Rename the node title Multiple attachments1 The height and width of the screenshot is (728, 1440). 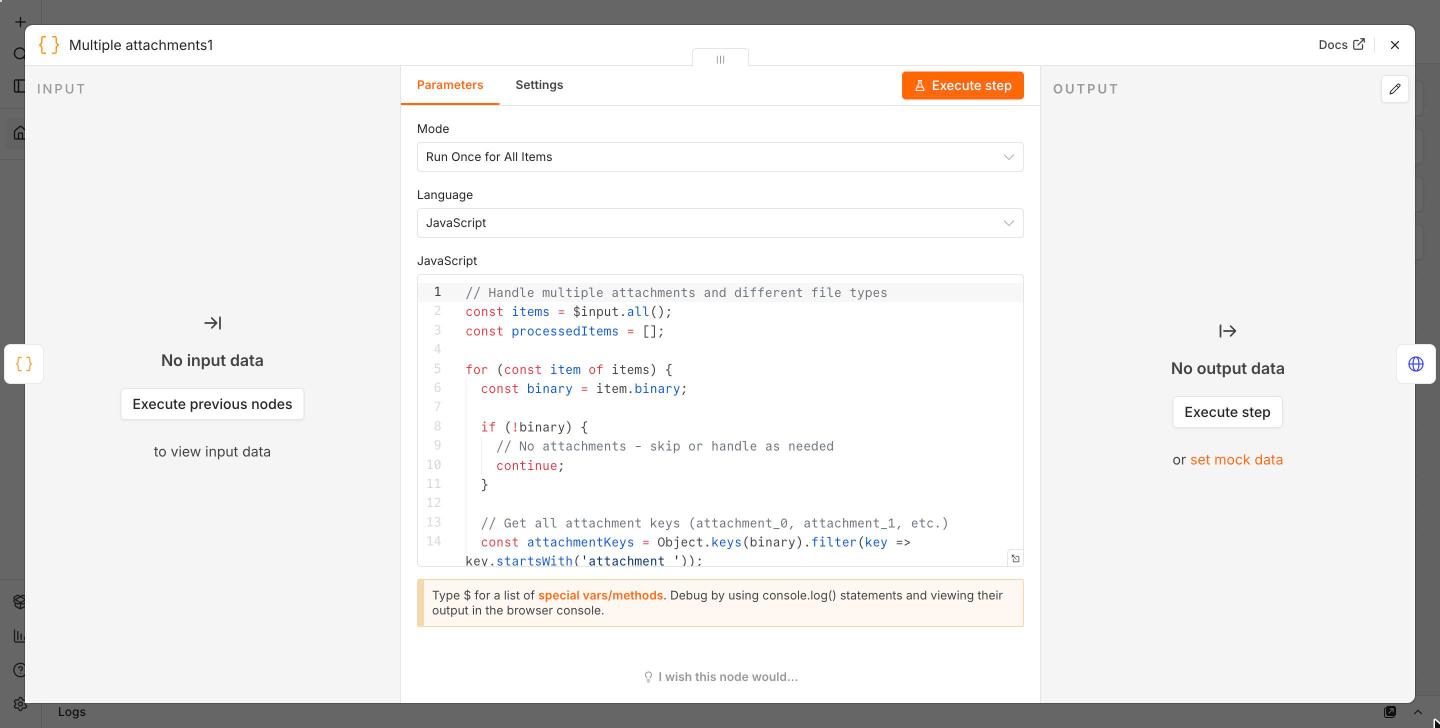click(x=141, y=45)
